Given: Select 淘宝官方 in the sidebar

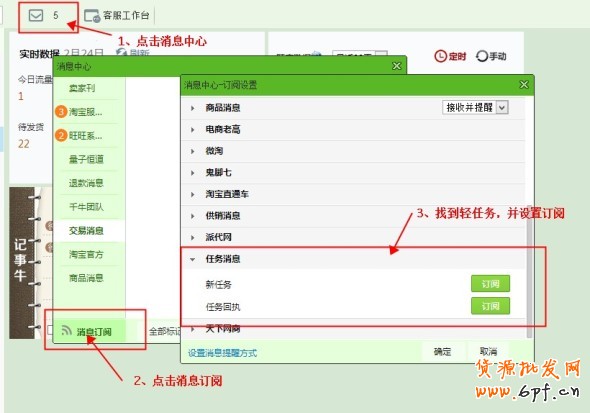Looking at the screenshot, I should [x=86, y=255].
